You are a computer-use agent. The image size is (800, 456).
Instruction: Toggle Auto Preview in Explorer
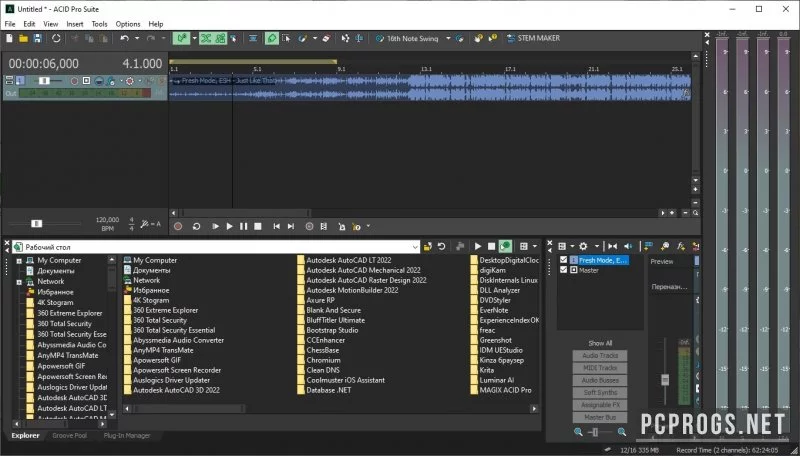505,247
